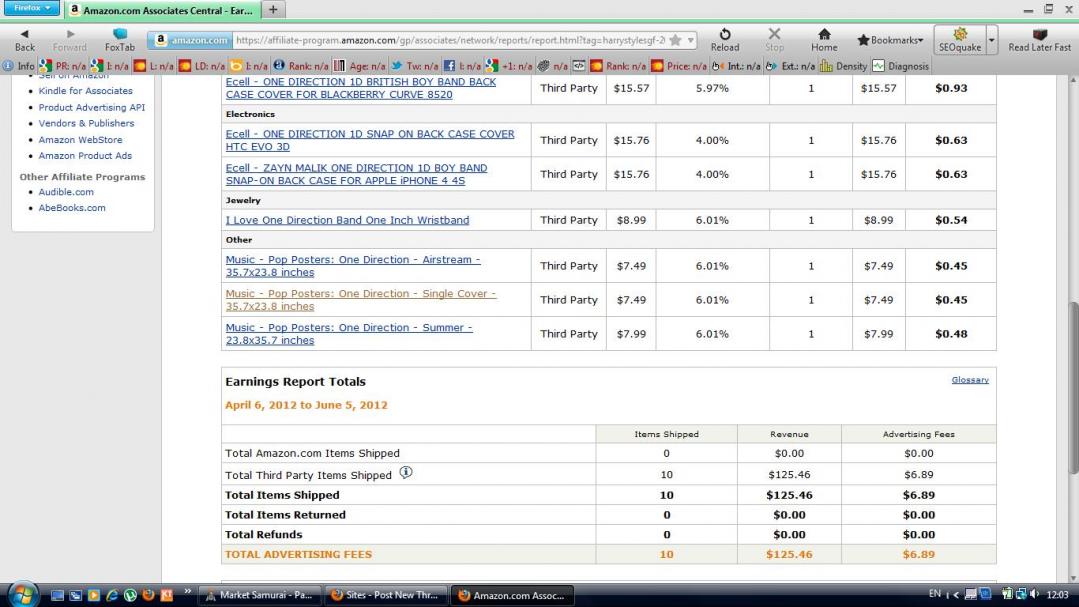Switch to Sites - Post New Thread taskbar window
This screenshot has height=607, width=1079.
click(x=385, y=595)
